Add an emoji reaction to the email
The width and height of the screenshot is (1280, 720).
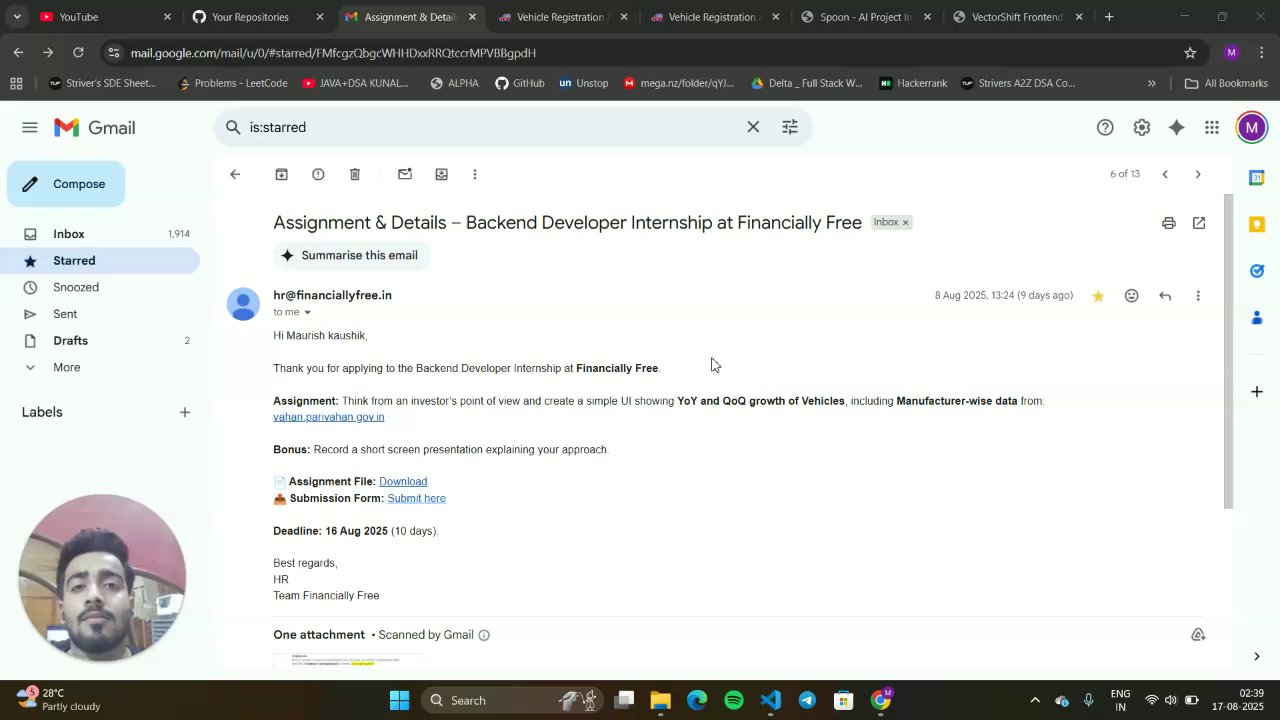pos(1132,296)
